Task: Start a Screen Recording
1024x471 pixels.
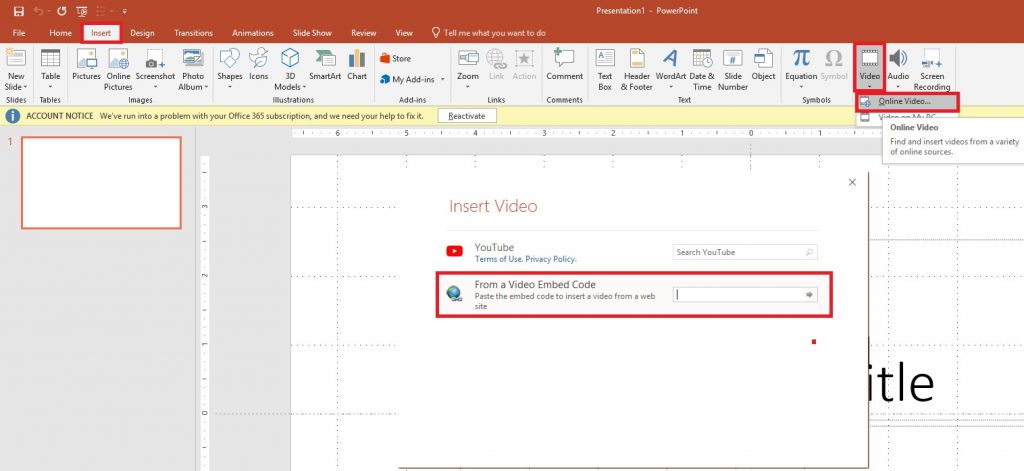Action: (931, 69)
